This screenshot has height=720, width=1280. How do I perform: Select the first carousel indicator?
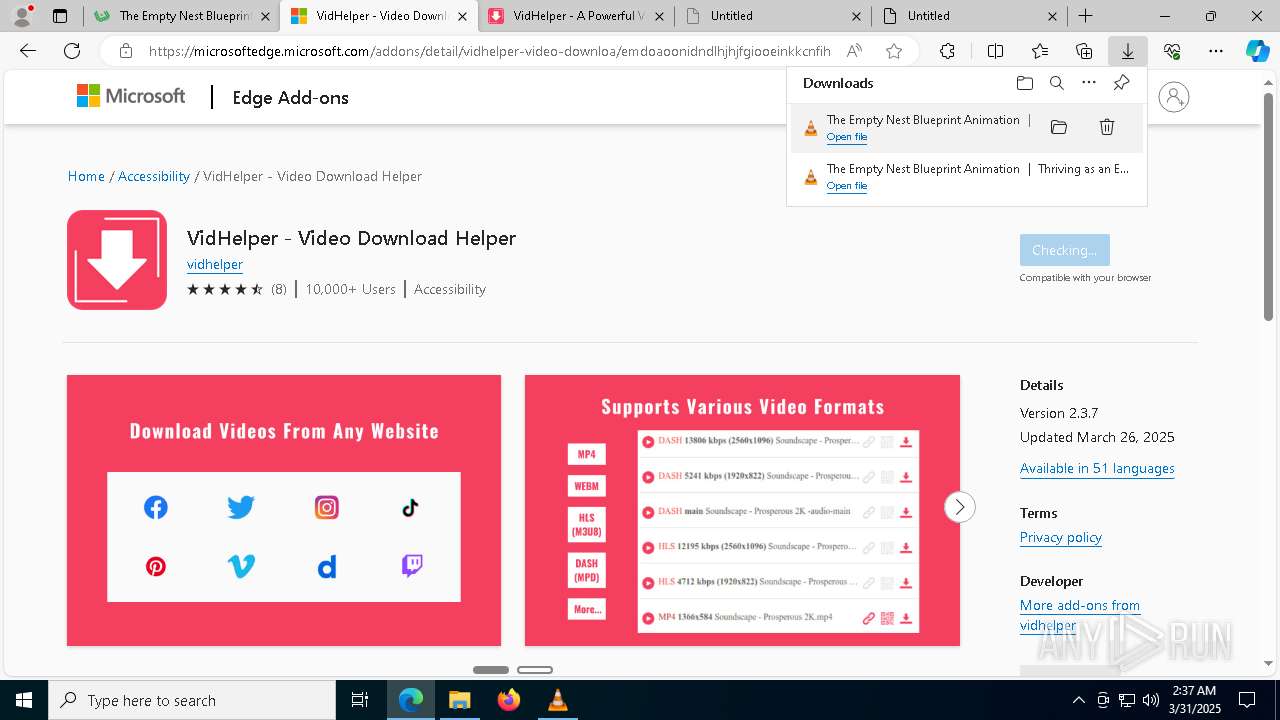pyautogui.click(x=491, y=670)
